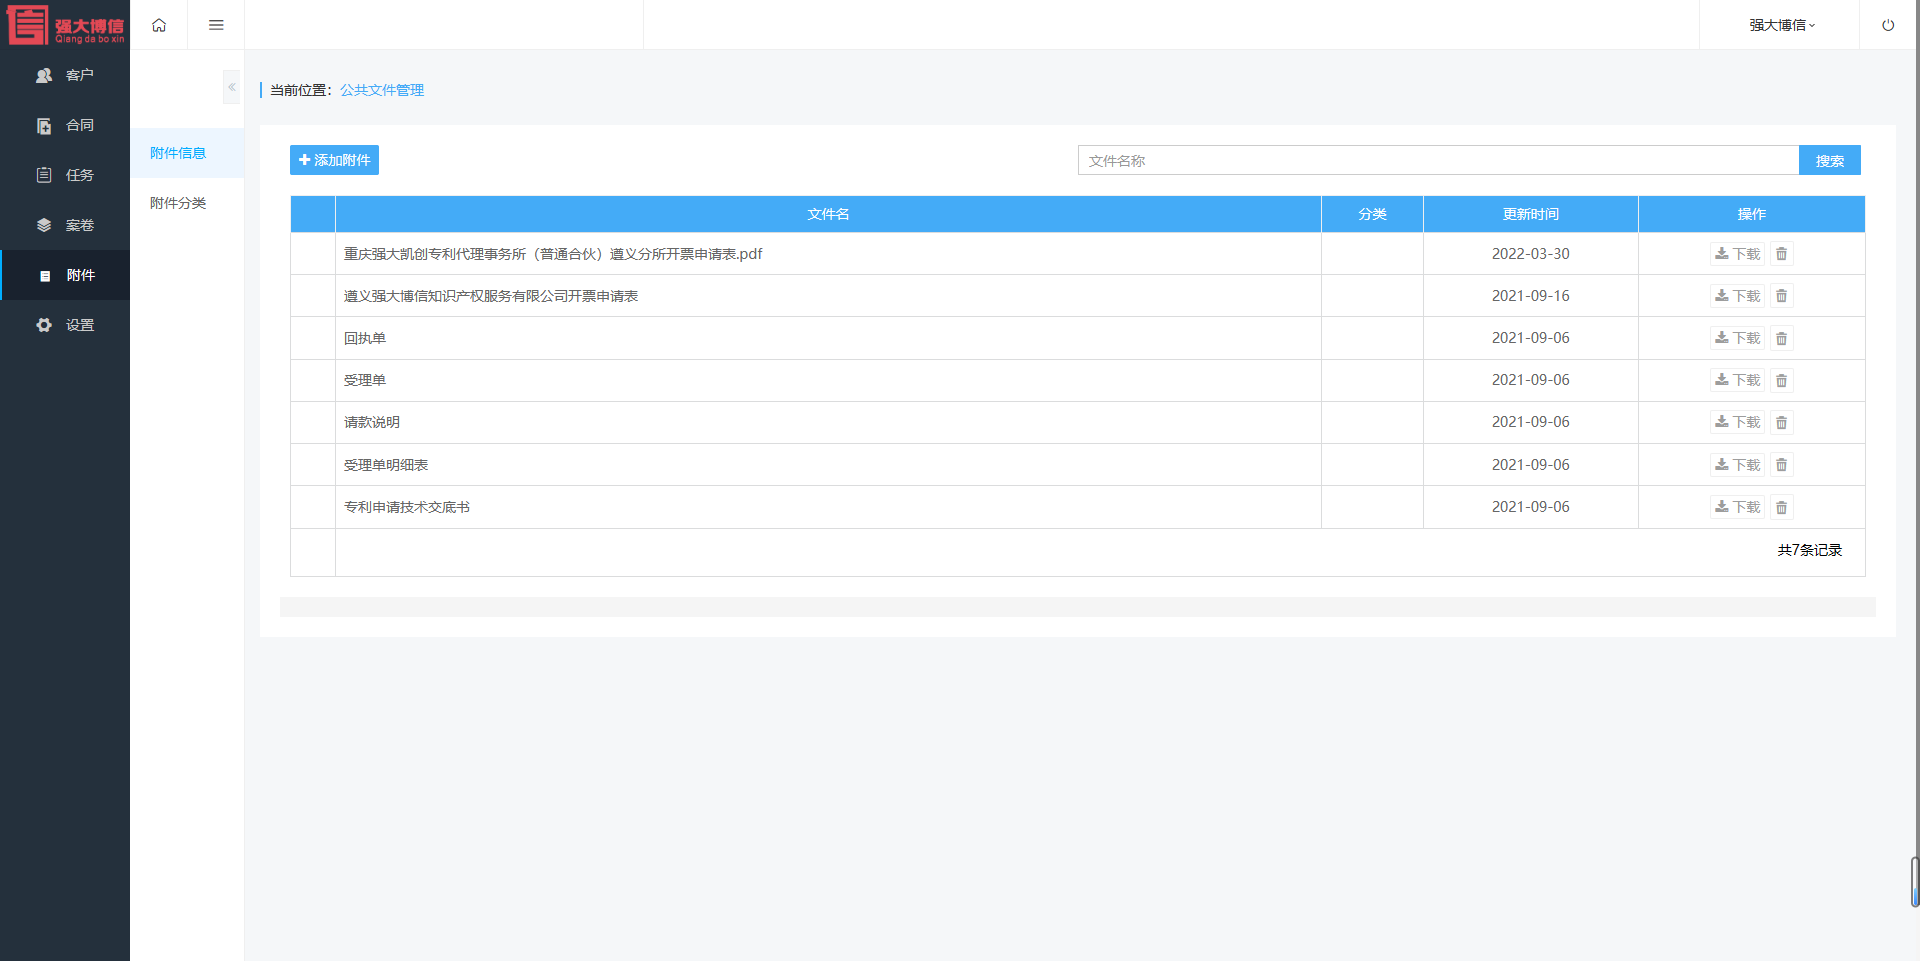The height and width of the screenshot is (961, 1920).
Task: Open 客户 in the sidebar
Action: 65,75
